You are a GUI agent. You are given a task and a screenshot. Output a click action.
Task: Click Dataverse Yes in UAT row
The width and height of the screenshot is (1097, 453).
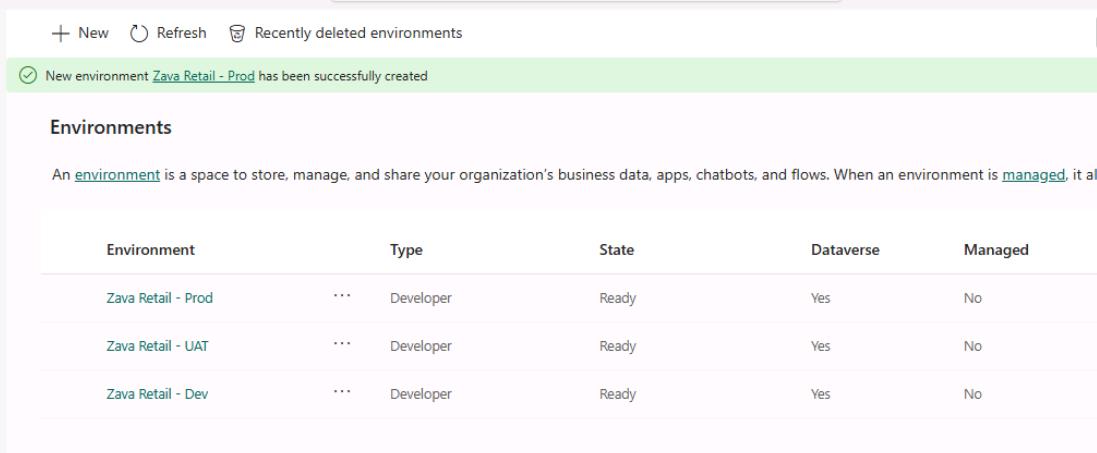[821, 346]
